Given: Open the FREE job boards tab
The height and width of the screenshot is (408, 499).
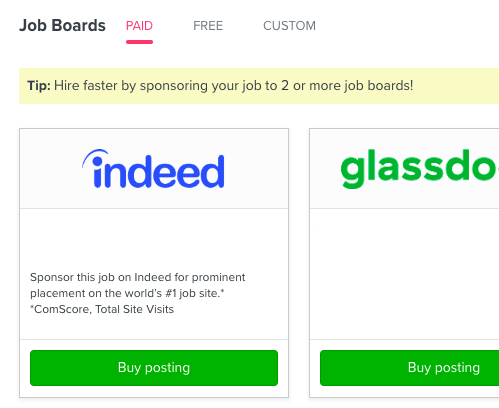Looking at the screenshot, I should pos(208,26).
